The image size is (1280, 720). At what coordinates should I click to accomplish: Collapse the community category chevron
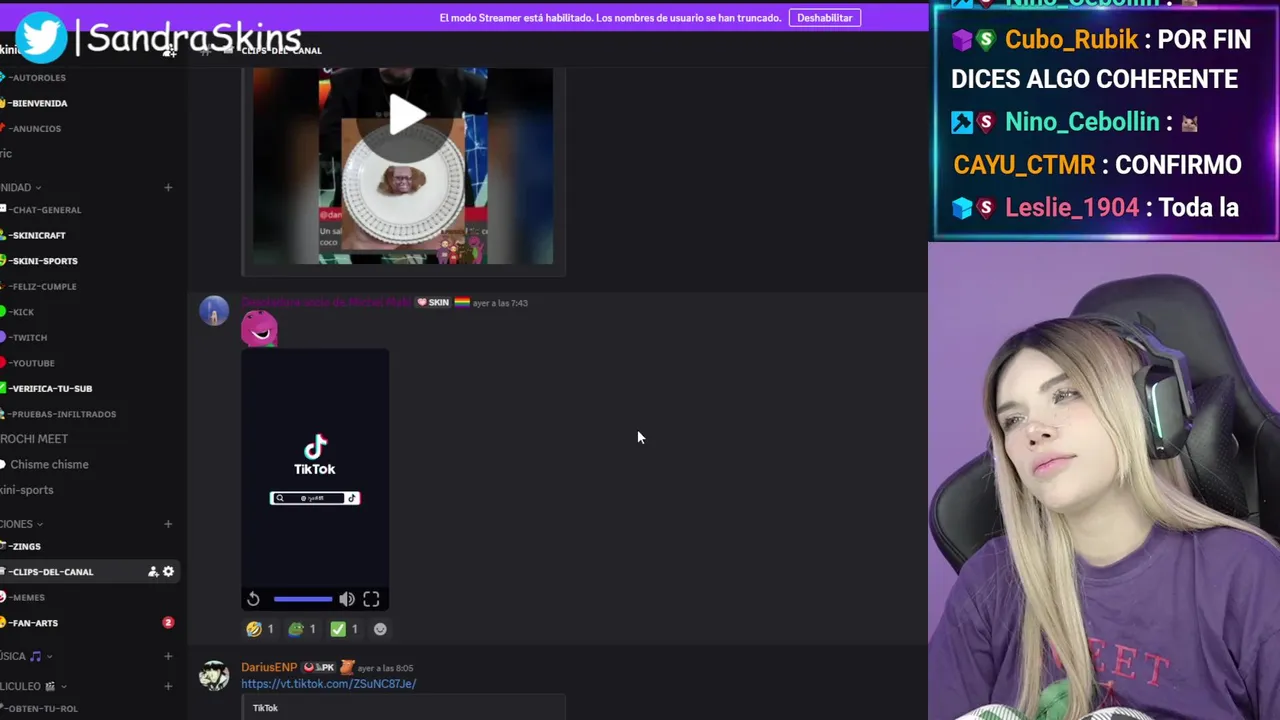click(x=38, y=188)
